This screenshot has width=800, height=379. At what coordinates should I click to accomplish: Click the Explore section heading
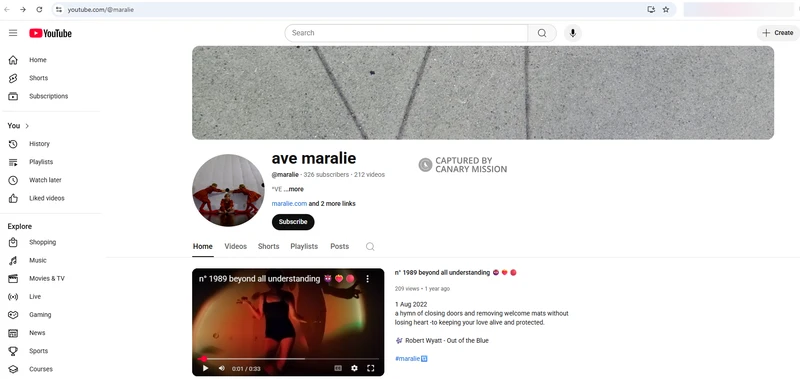[x=19, y=226]
